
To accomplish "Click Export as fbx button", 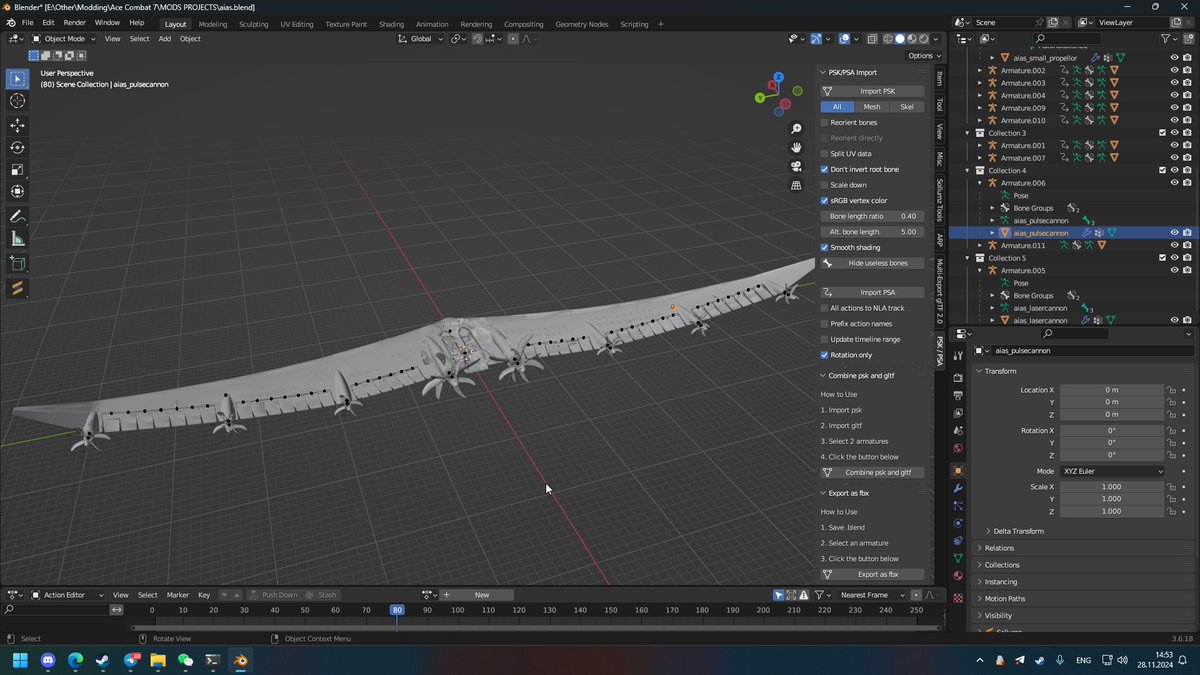I will pos(872,574).
